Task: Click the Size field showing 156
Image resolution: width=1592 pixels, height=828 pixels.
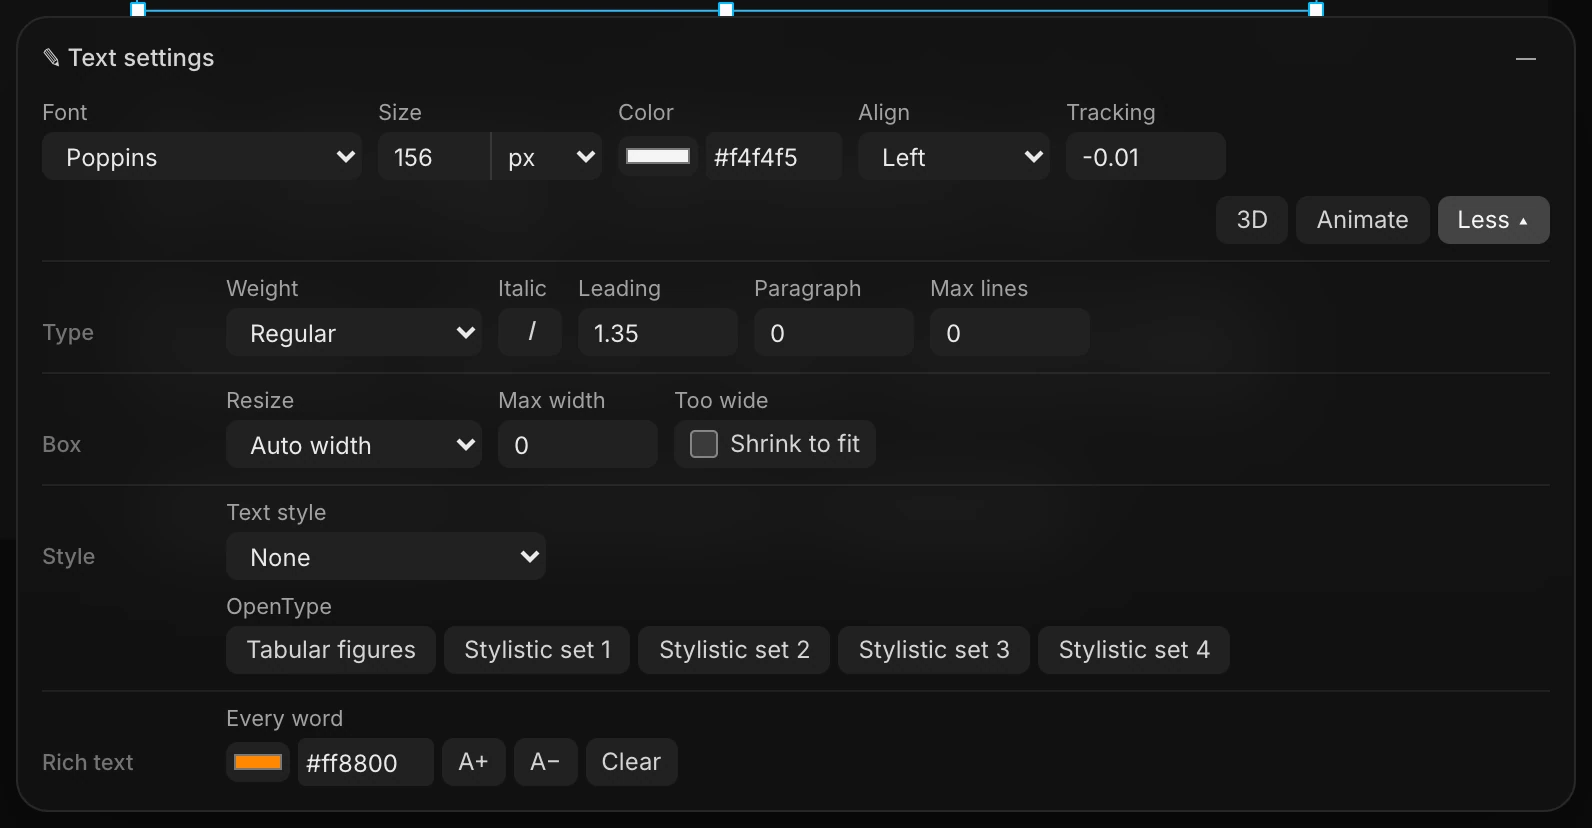Action: pos(434,156)
